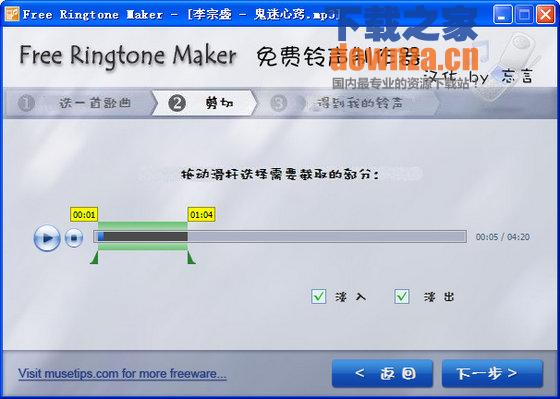560x399 pixels.
Task: Click the 01:04 yellow end time label
Action: click(201, 215)
